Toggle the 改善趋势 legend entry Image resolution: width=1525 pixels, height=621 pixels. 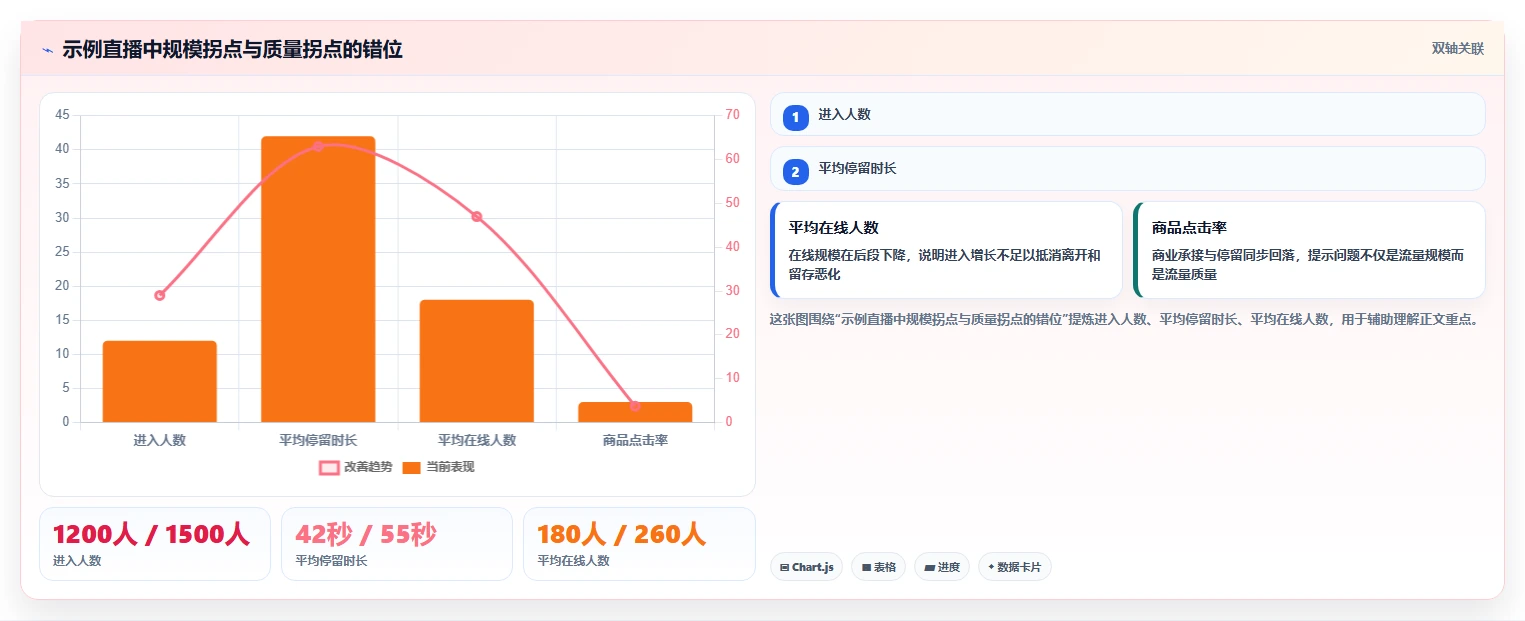point(354,467)
